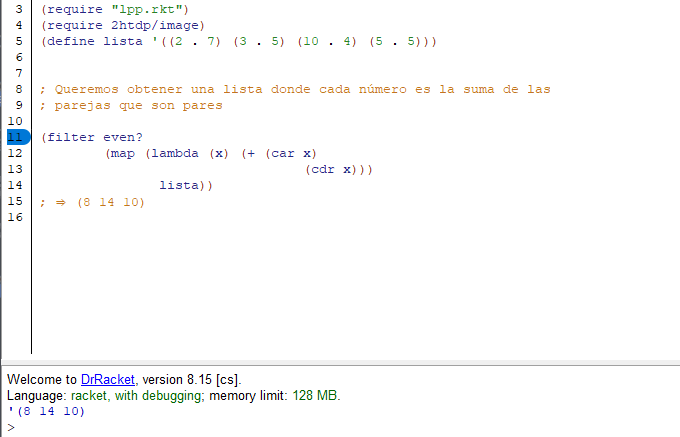
Task: Click the comment 'parejas que son pares'
Action: click(x=131, y=105)
